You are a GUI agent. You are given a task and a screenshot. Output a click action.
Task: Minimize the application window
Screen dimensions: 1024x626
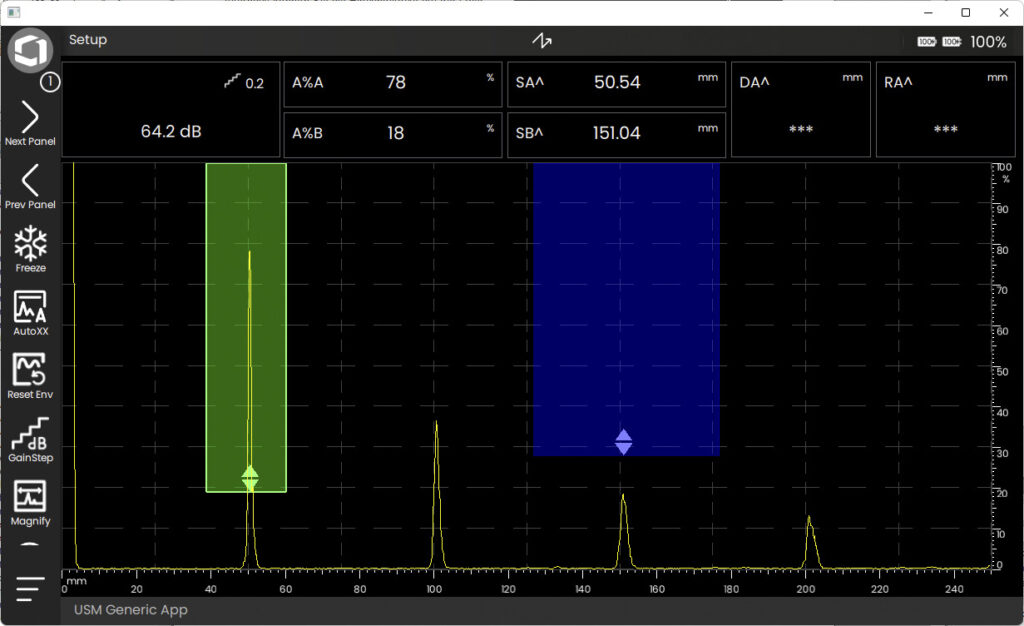[928, 12]
